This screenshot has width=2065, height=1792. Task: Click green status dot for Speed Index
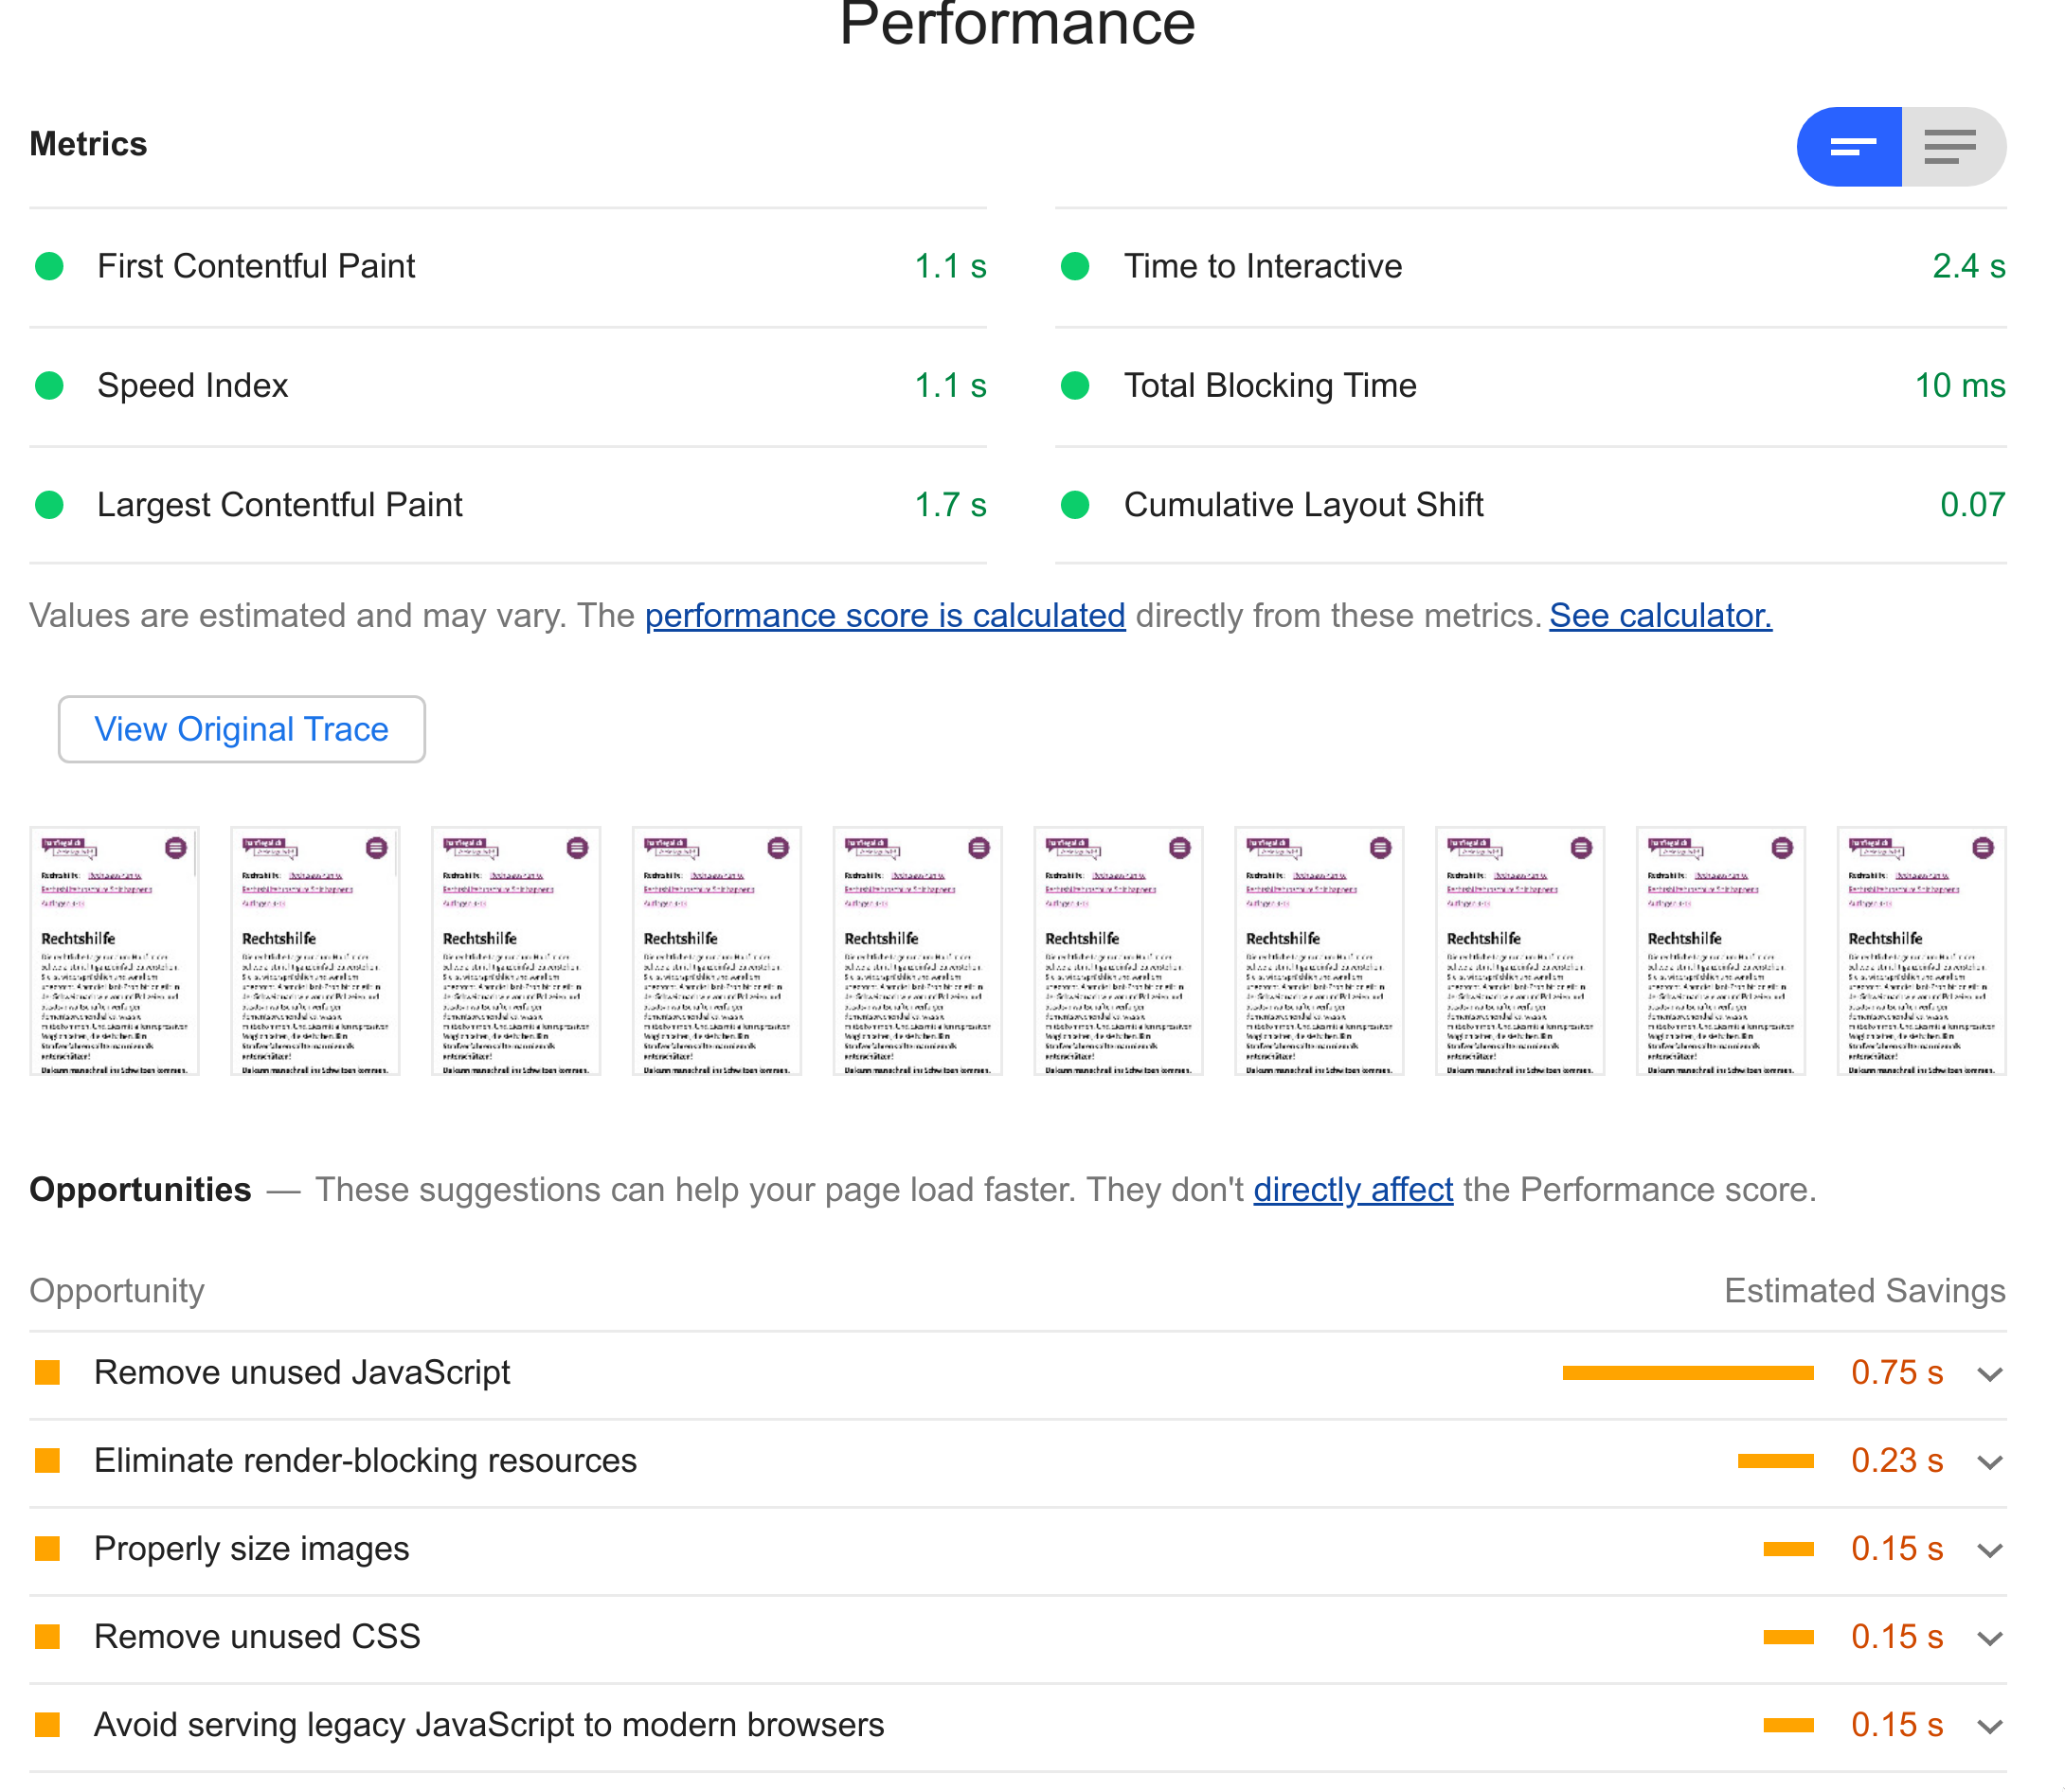tap(49, 386)
